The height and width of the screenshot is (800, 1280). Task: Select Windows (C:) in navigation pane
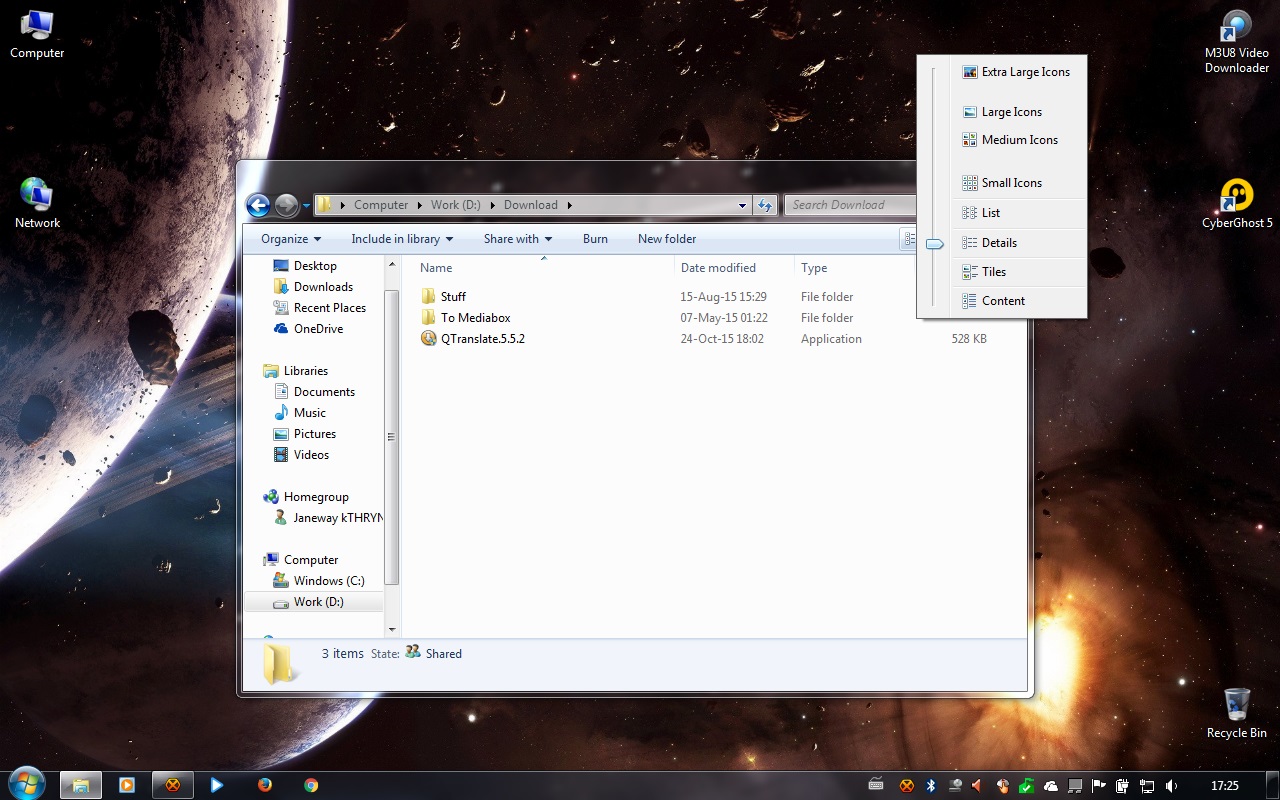[x=328, y=581]
